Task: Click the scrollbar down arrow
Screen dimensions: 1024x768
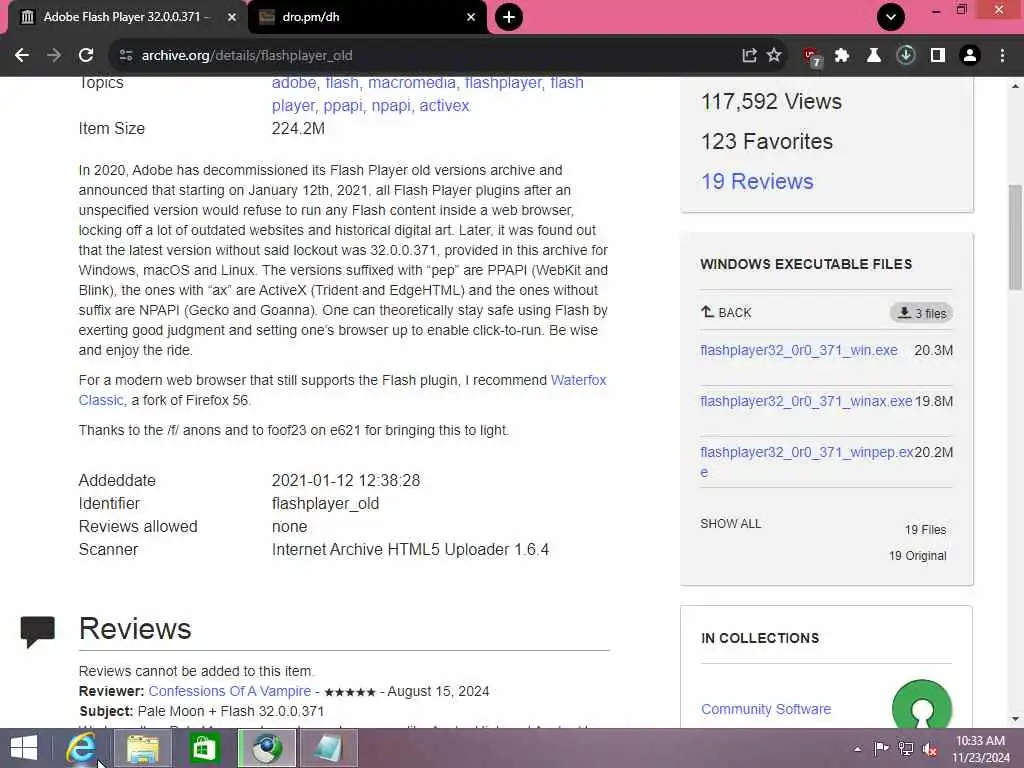Action: (1015, 719)
